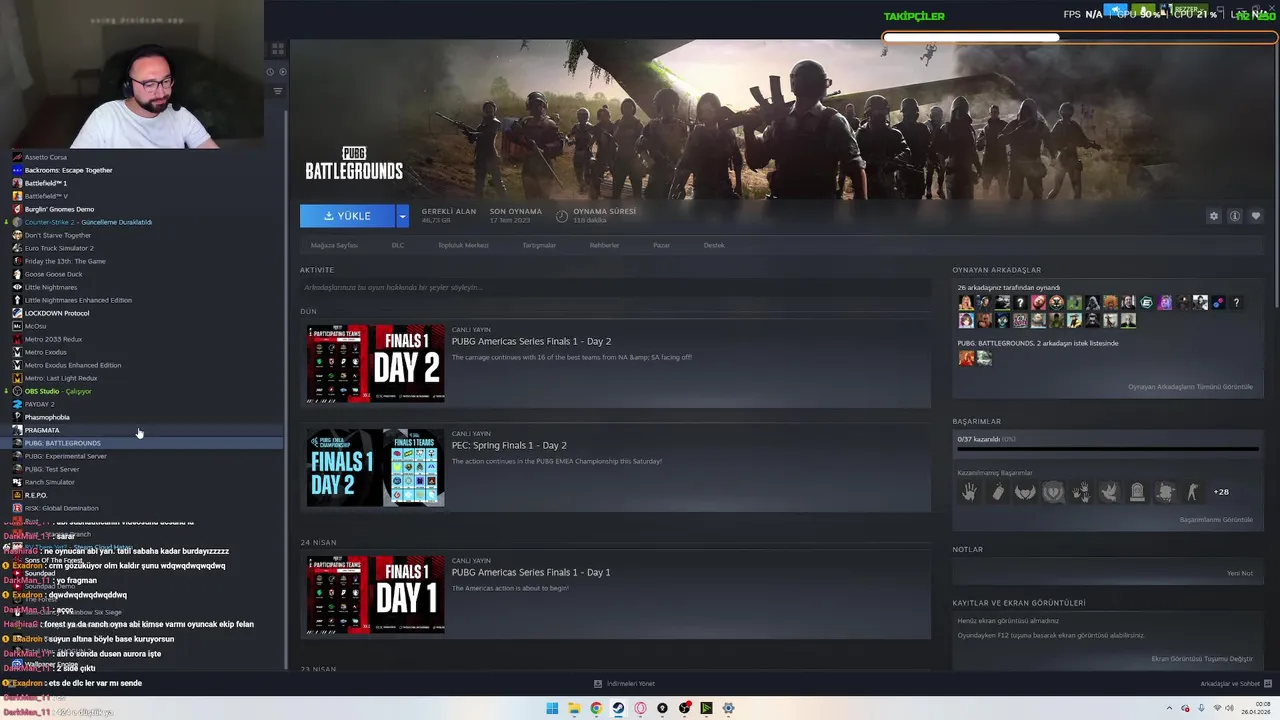
Task: Click the playtime clock icon
Action: coord(562,216)
